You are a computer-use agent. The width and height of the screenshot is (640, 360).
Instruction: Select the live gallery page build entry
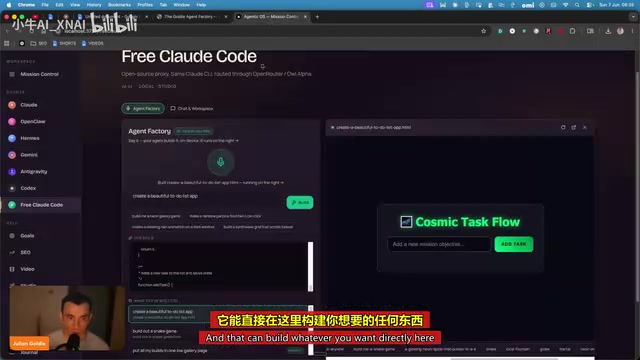click(218, 351)
